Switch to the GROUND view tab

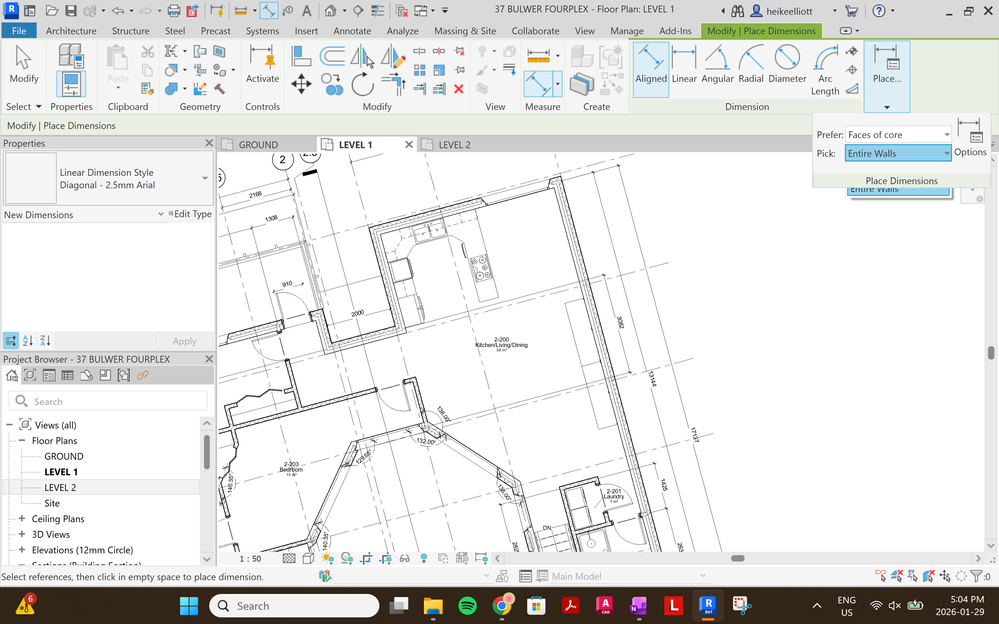(x=258, y=145)
